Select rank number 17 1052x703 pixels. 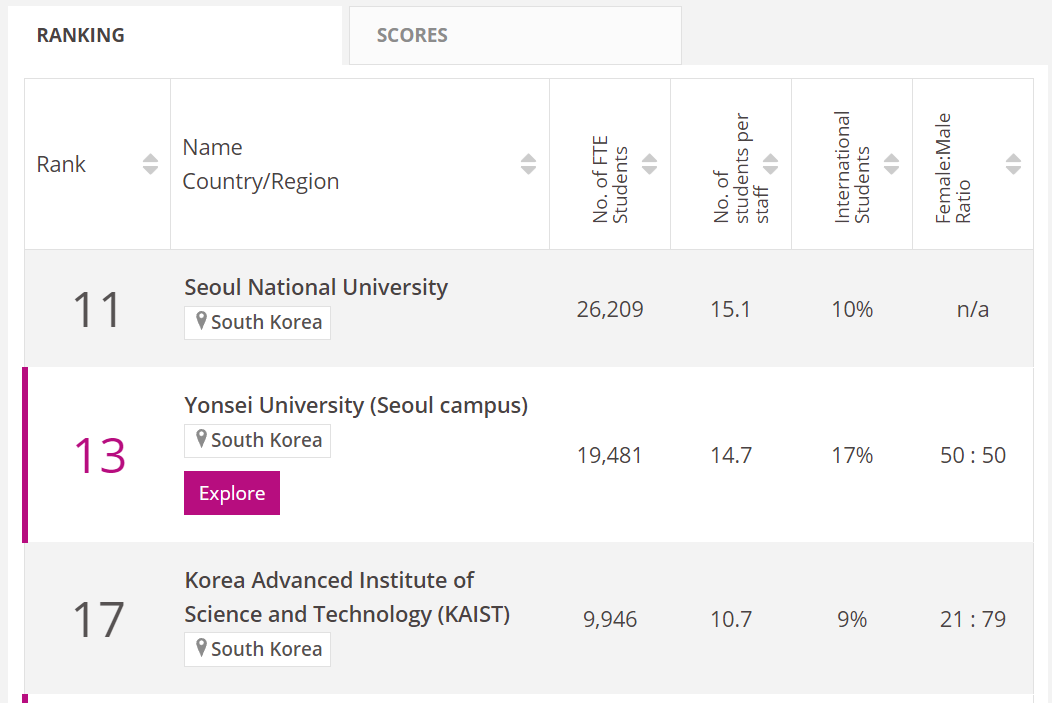pos(98,620)
